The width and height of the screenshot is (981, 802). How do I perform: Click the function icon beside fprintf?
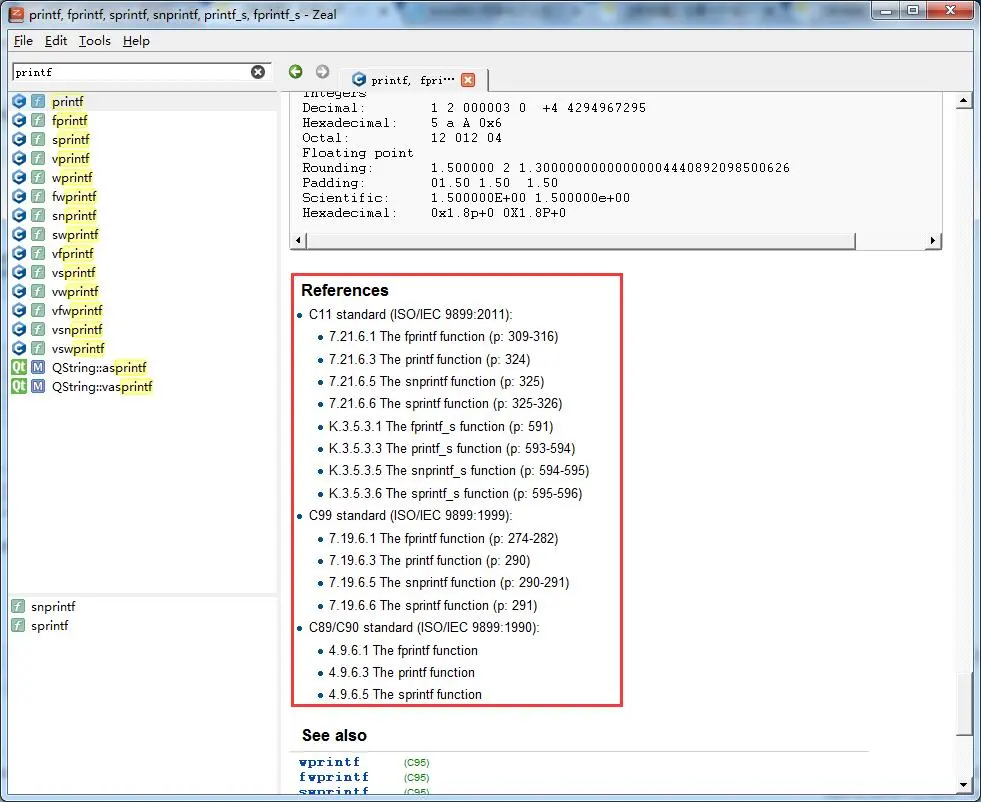[x=38, y=120]
